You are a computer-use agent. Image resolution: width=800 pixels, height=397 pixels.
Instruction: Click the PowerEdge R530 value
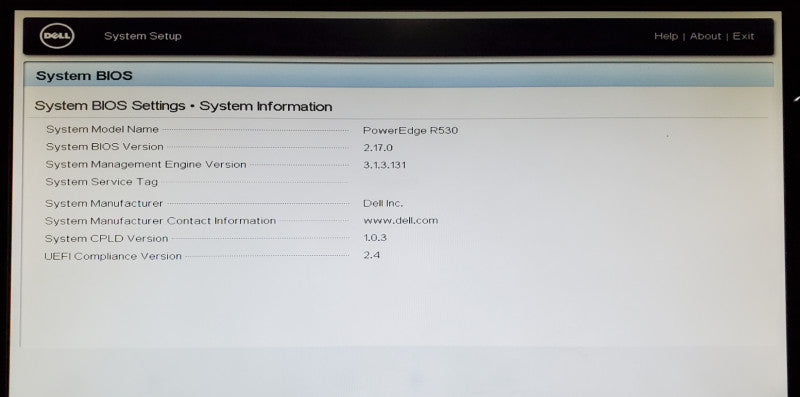coord(410,131)
